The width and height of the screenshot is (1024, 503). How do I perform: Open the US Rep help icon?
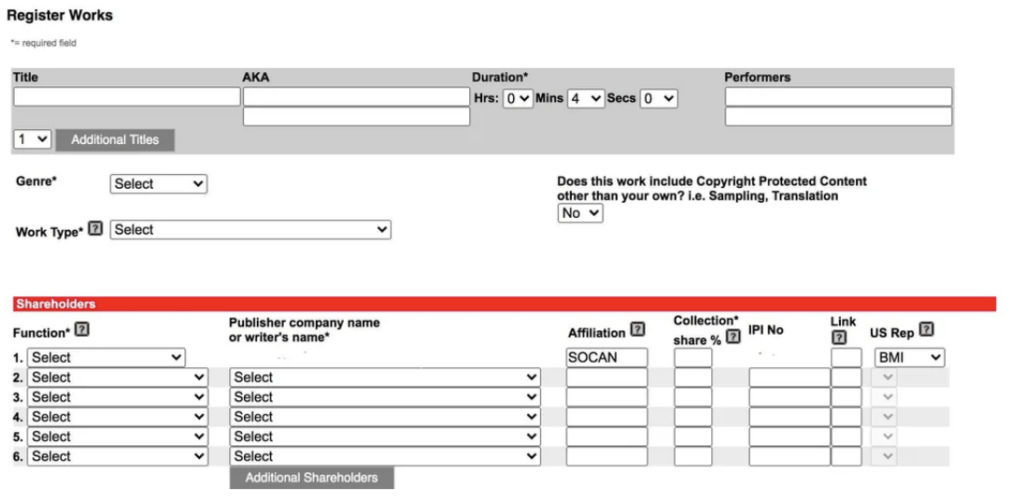[x=927, y=330]
